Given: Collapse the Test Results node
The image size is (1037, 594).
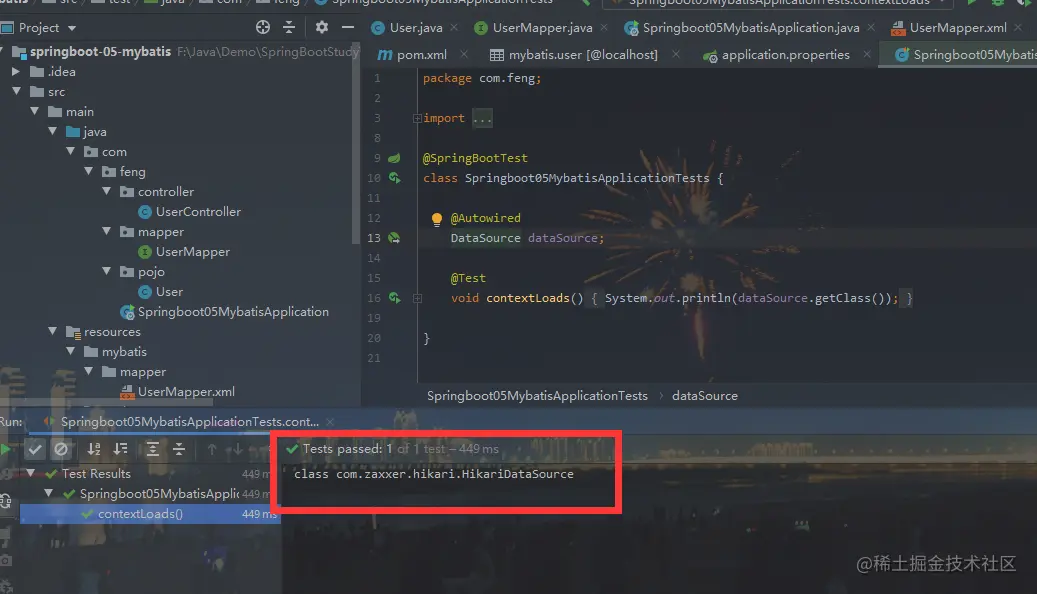Looking at the screenshot, I should point(30,473).
